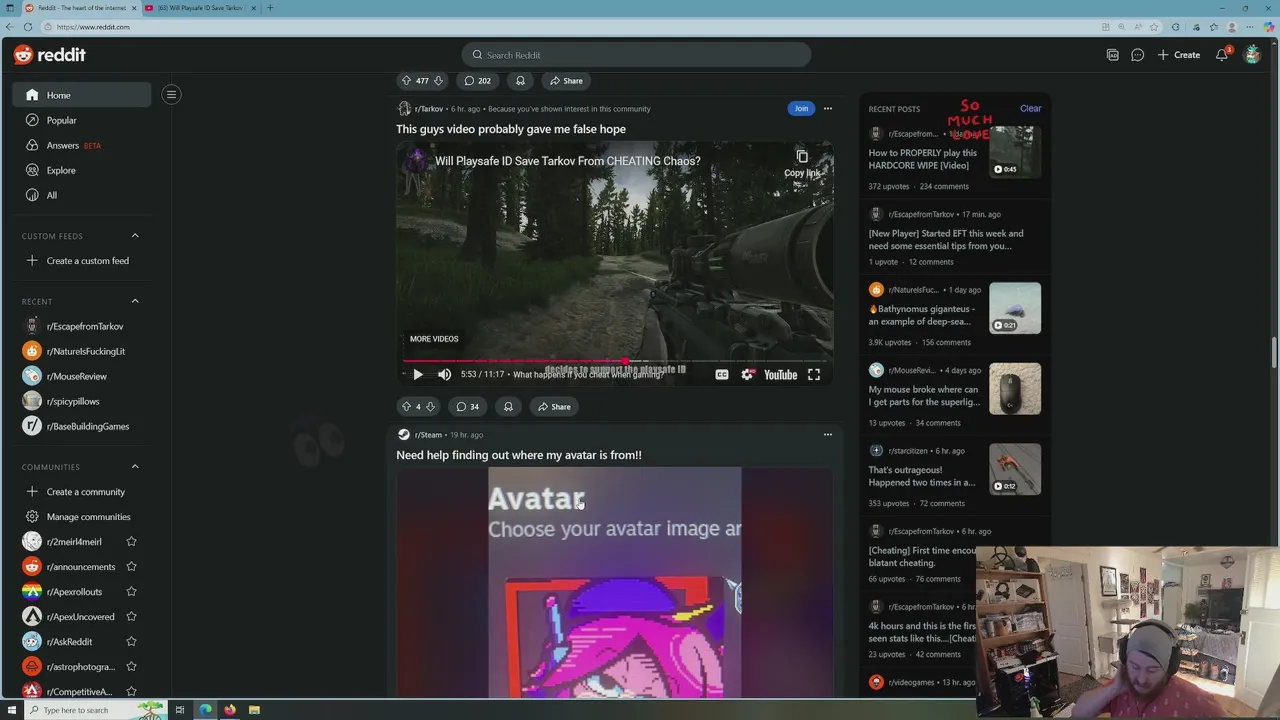Give an award on the Tarkov post
The image size is (1280, 720).
508,407
